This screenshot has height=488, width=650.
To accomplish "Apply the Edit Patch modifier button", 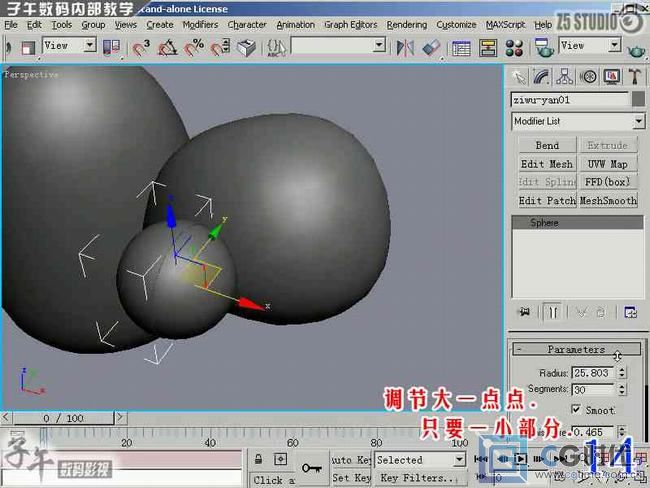I will [547, 201].
